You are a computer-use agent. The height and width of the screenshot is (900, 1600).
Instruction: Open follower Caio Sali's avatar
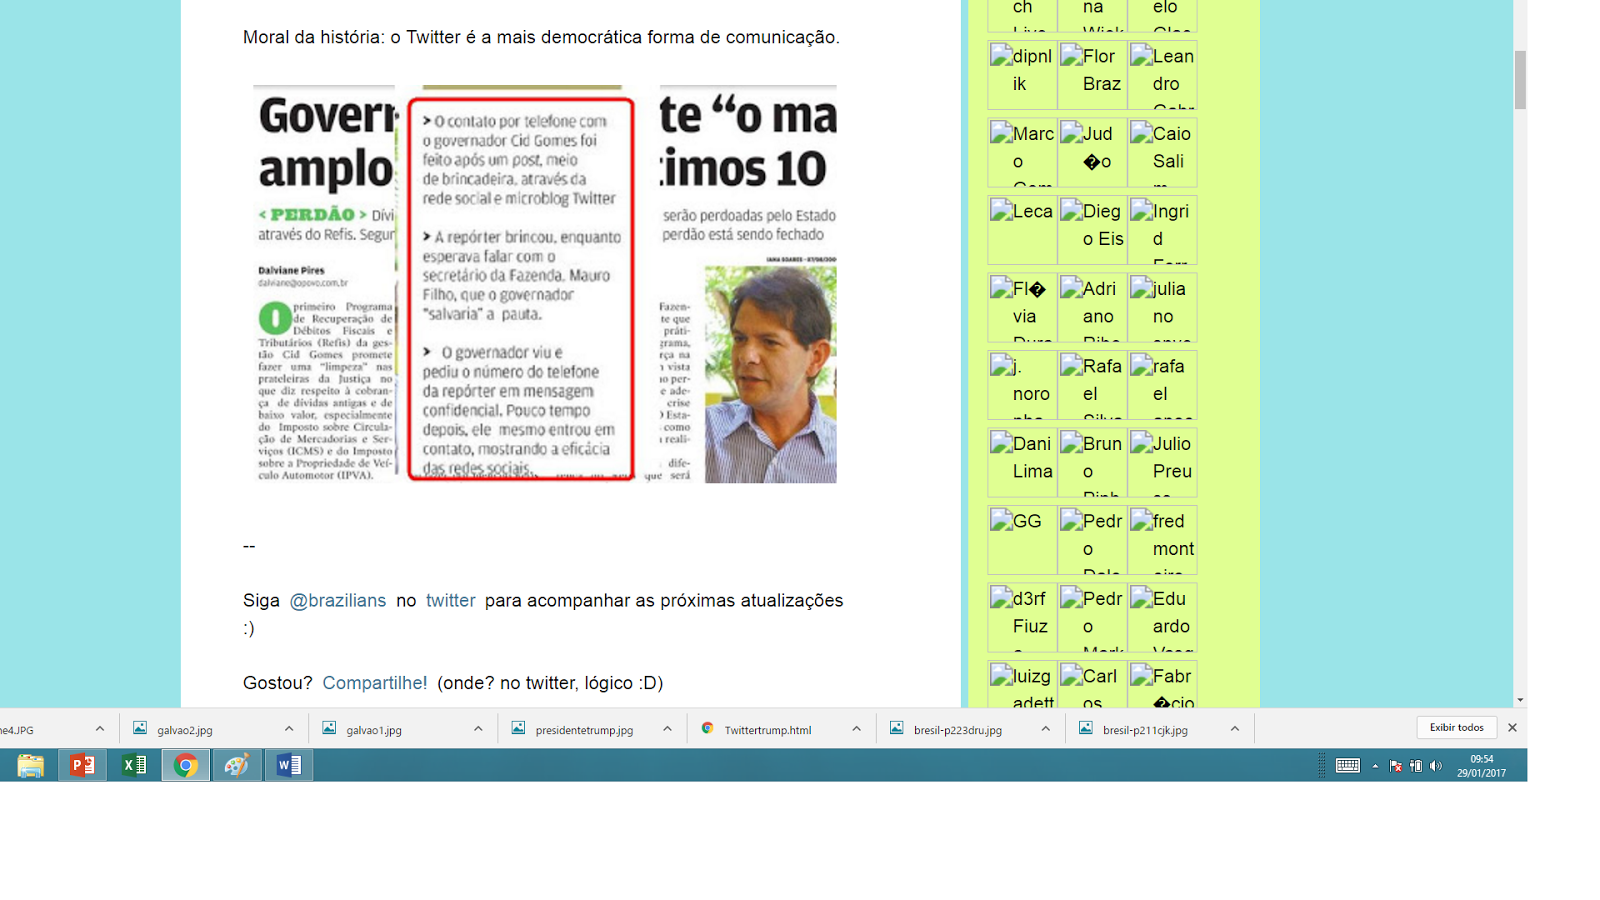point(1162,152)
